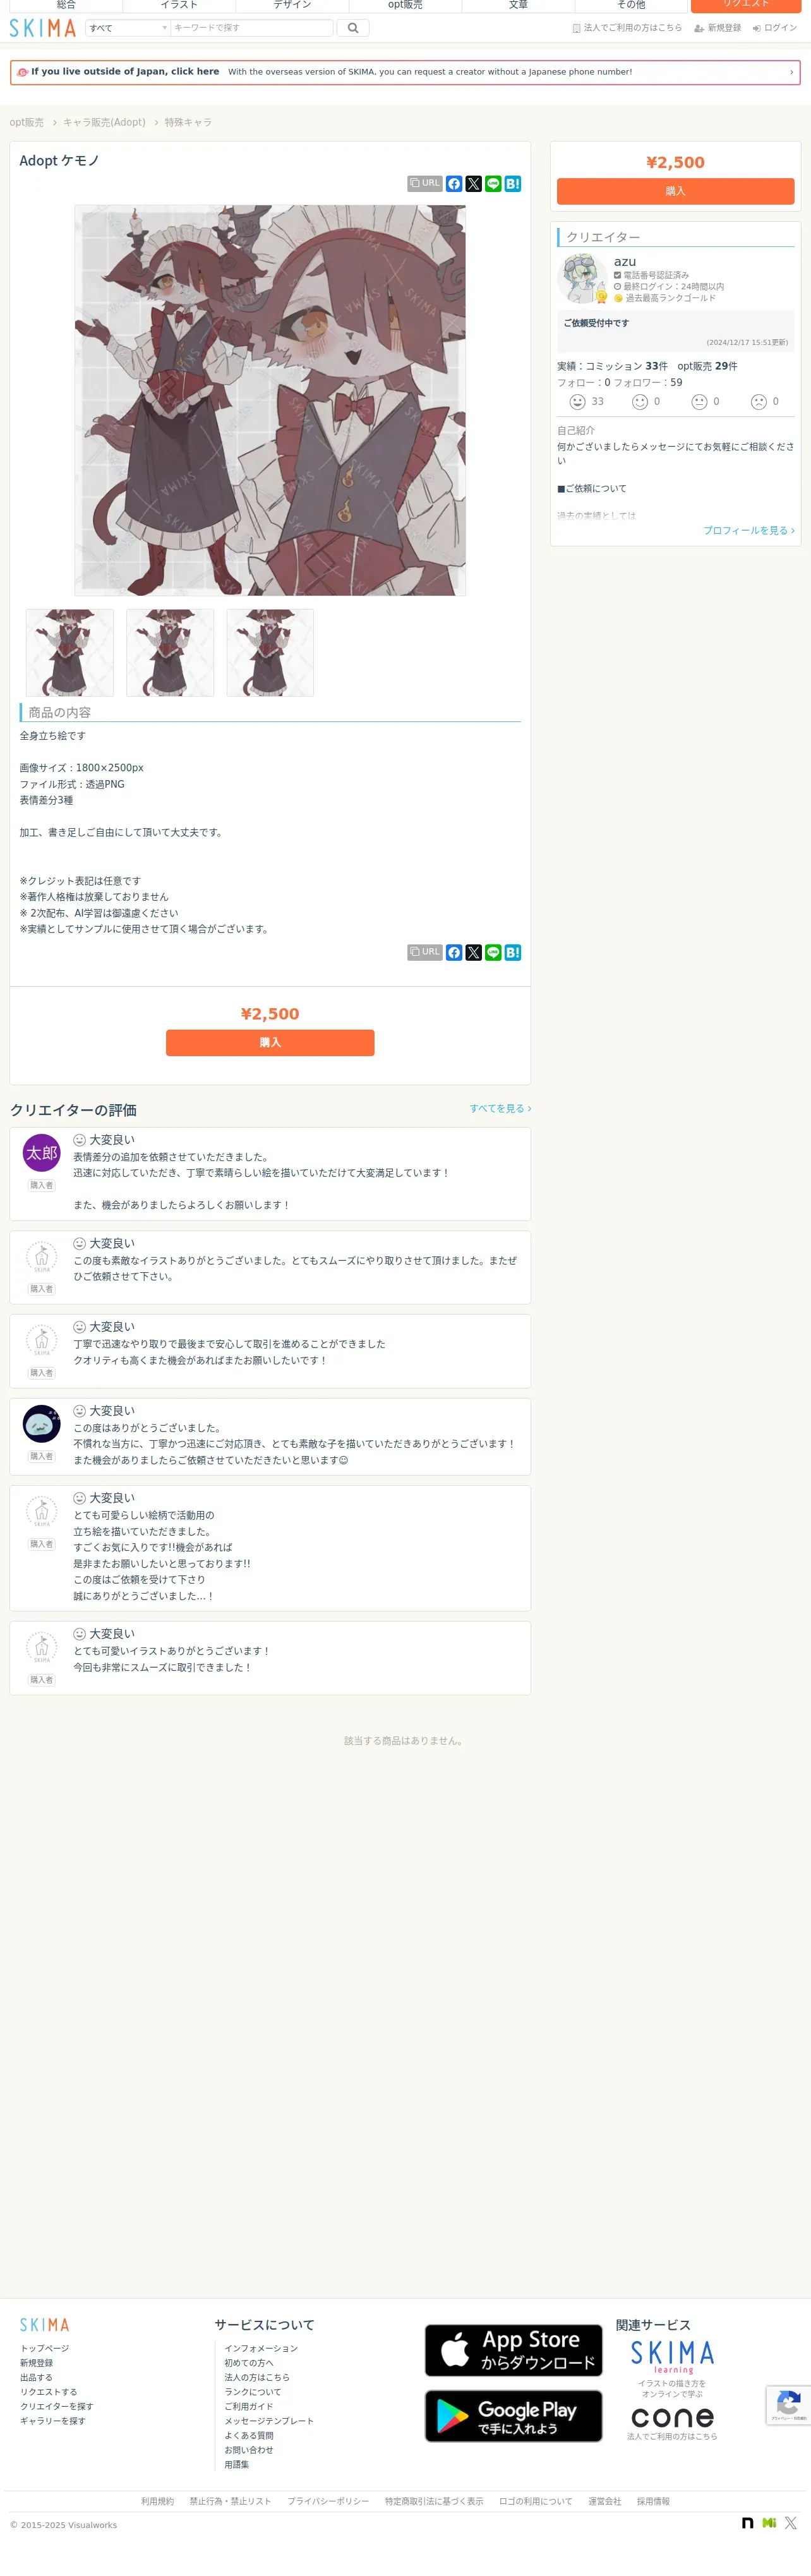Click the sad face rating icon
Screen dimensions: 811x2576
(x=759, y=402)
